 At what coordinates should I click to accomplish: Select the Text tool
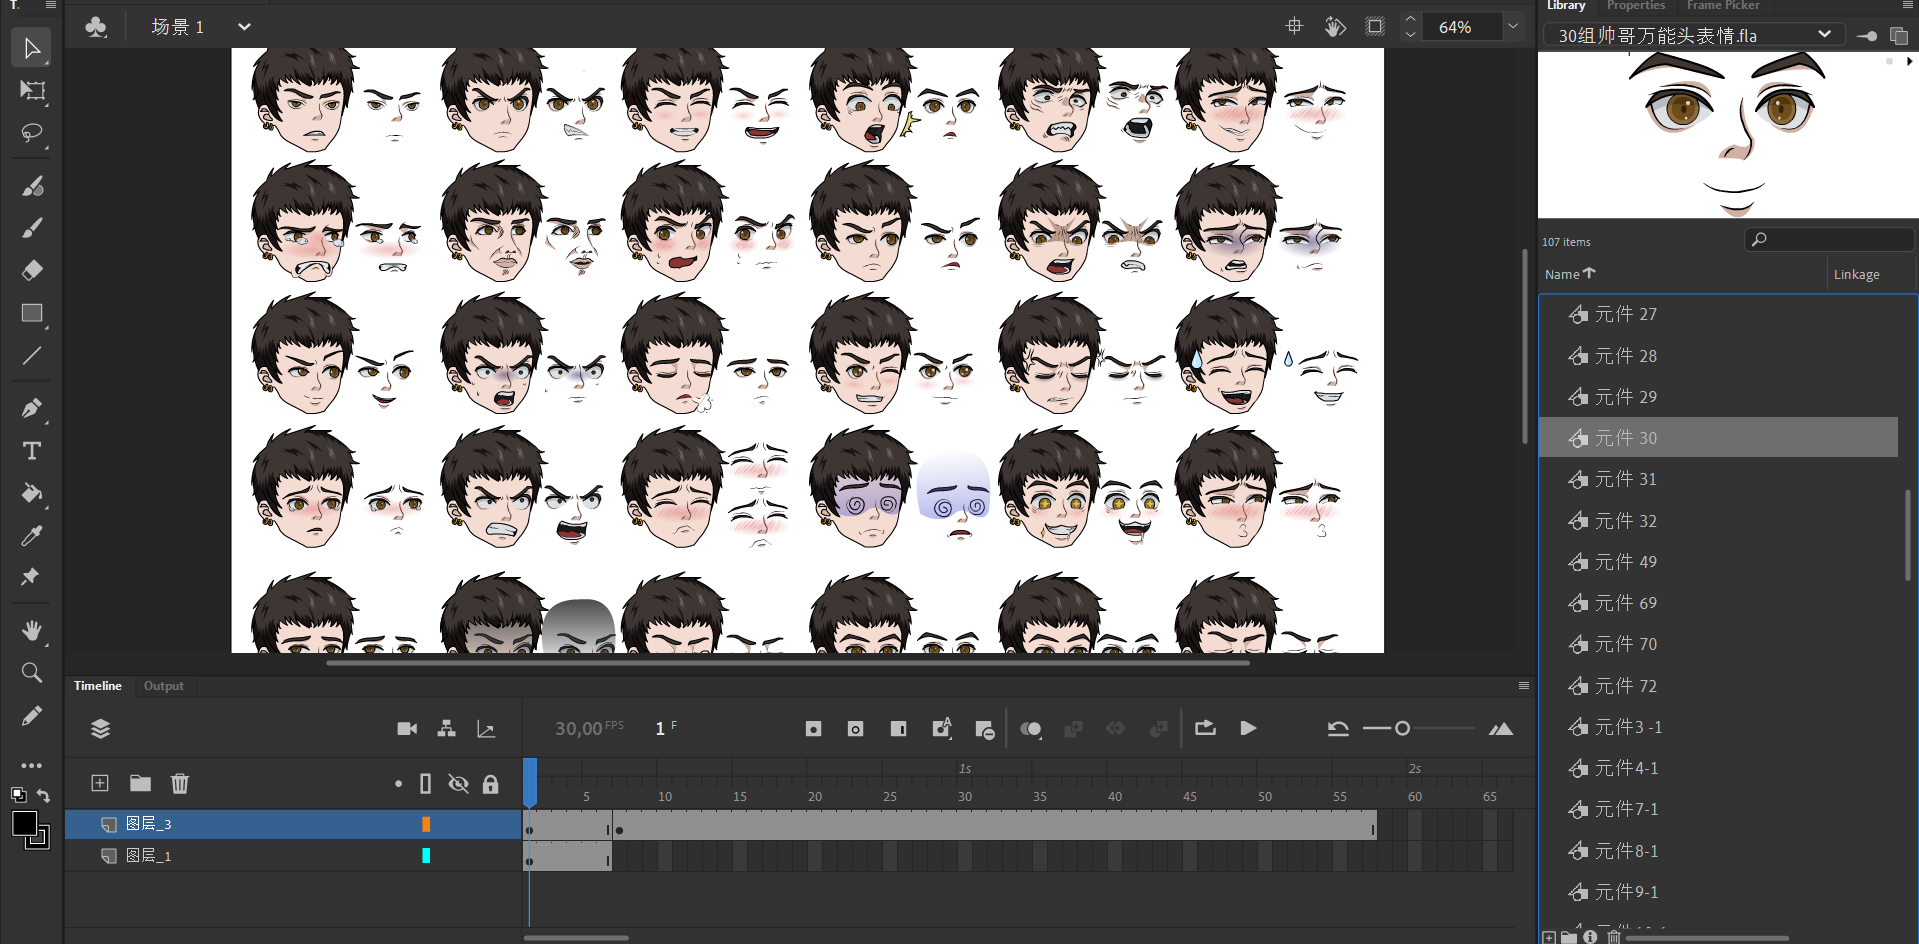tap(32, 451)
